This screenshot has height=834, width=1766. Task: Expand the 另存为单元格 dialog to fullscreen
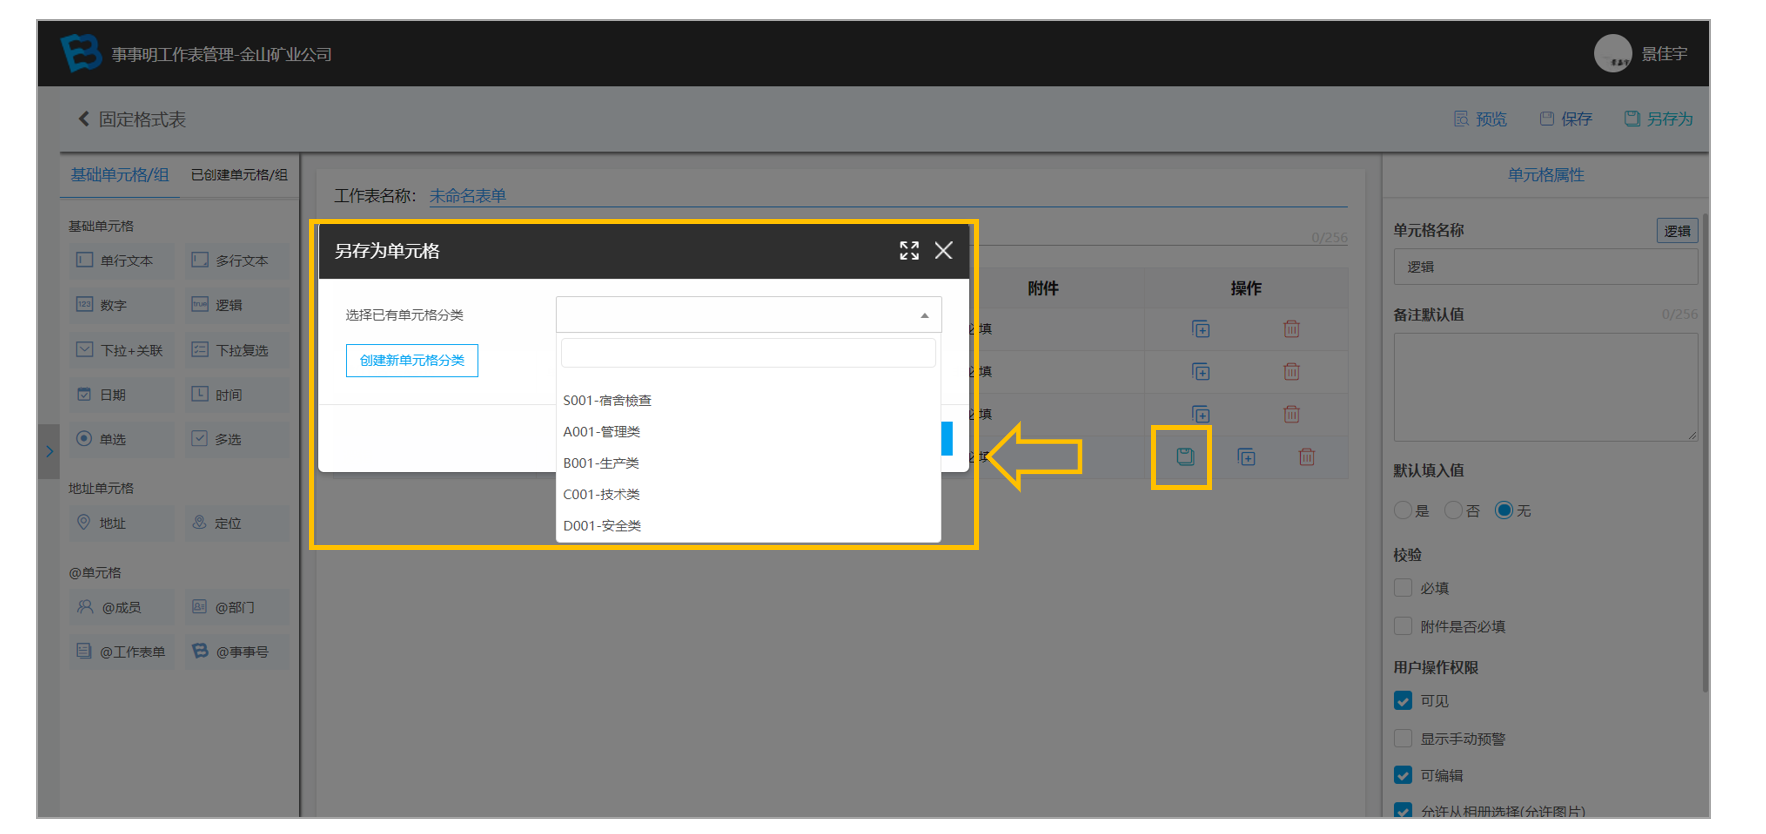(x=909, y=251)
